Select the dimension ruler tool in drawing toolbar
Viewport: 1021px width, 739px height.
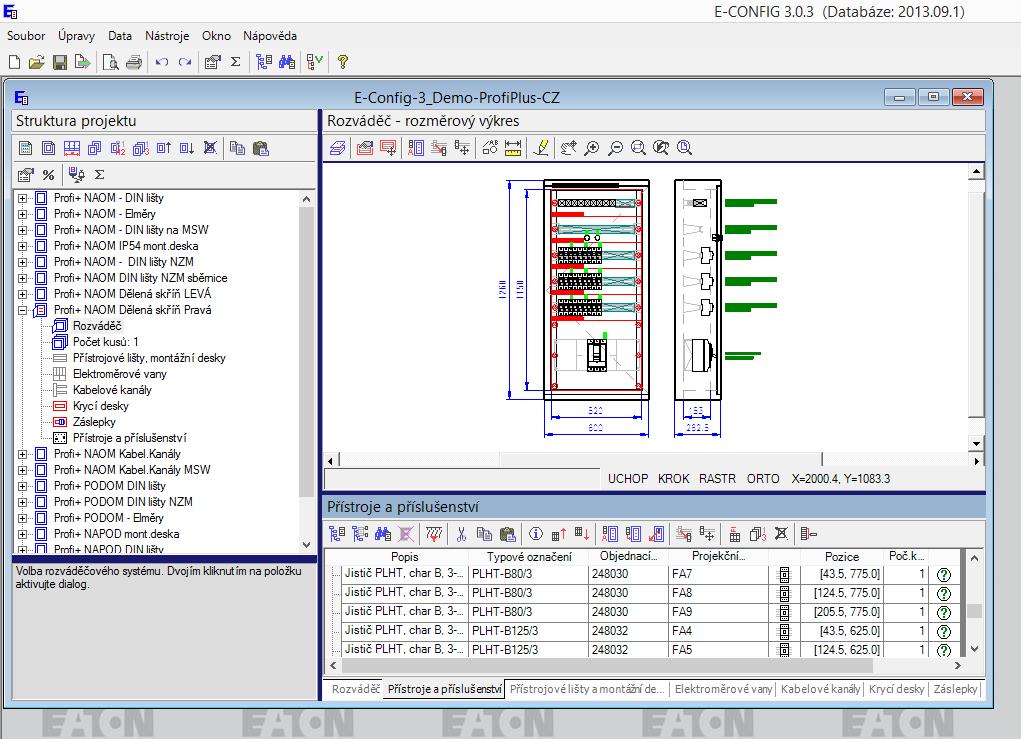pos(513,148)
